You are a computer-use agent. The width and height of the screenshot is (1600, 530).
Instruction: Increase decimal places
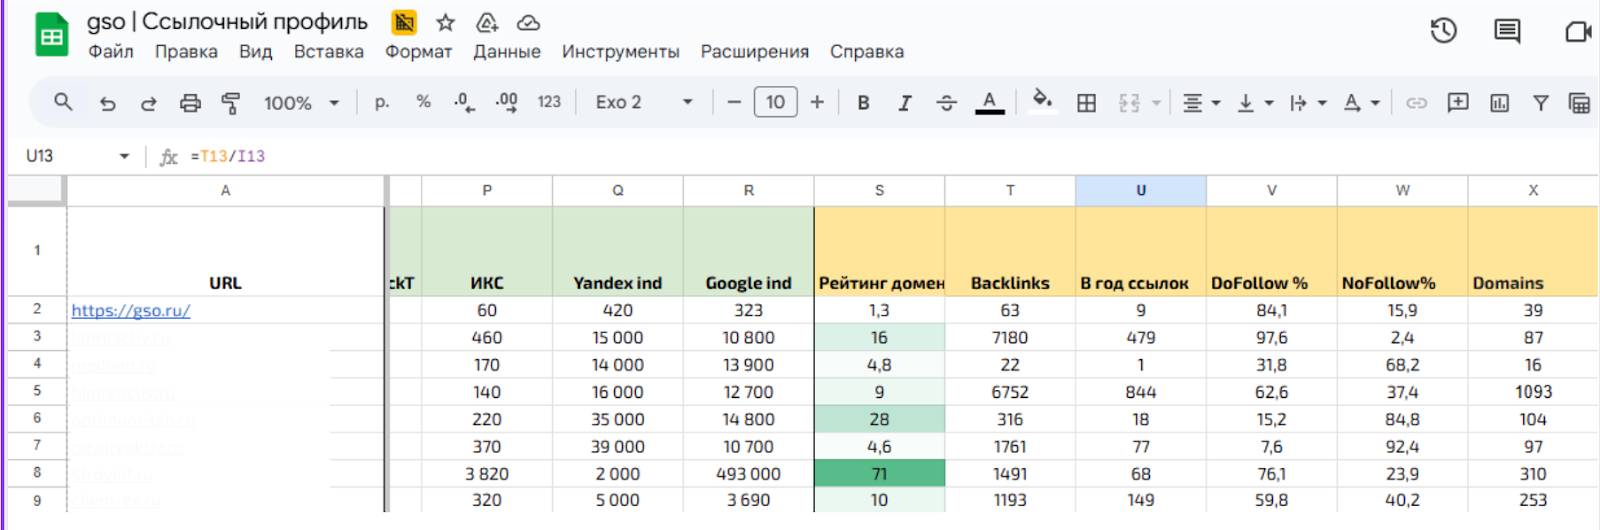pyautogui.click(x=506, y=102)
